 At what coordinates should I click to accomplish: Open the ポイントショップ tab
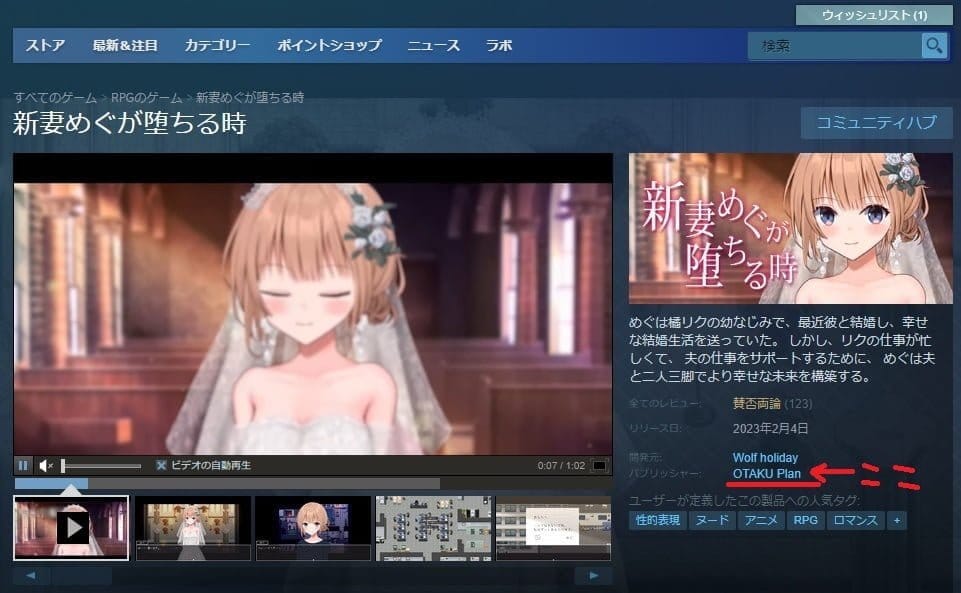[329, 46]
